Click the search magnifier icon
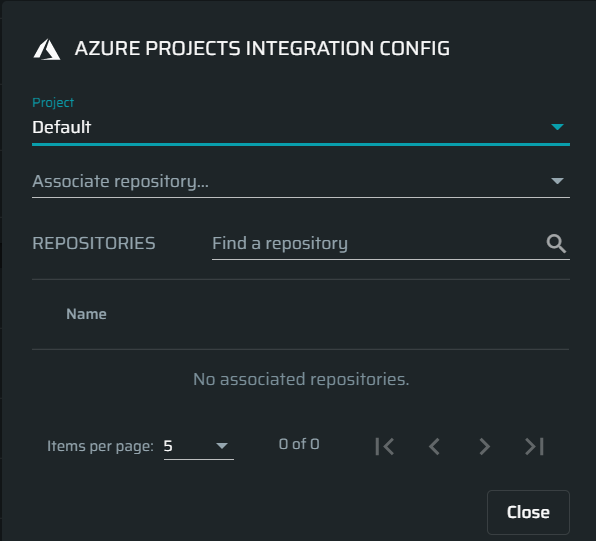The width and height of the screenshot is (596, 541). coord(556,244)
